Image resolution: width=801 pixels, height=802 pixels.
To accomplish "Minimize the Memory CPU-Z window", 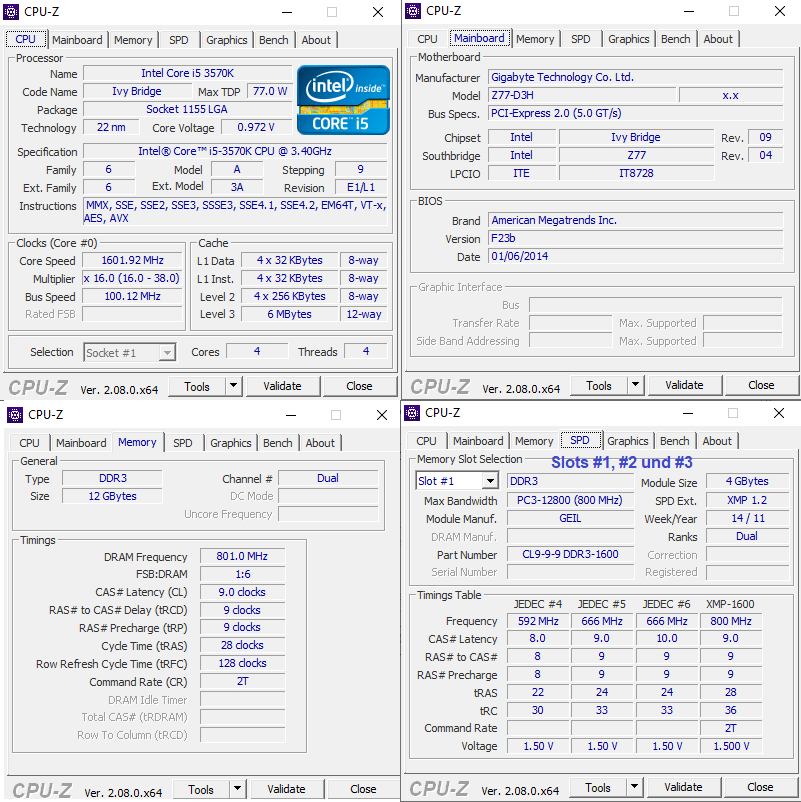I will point(291,415).
